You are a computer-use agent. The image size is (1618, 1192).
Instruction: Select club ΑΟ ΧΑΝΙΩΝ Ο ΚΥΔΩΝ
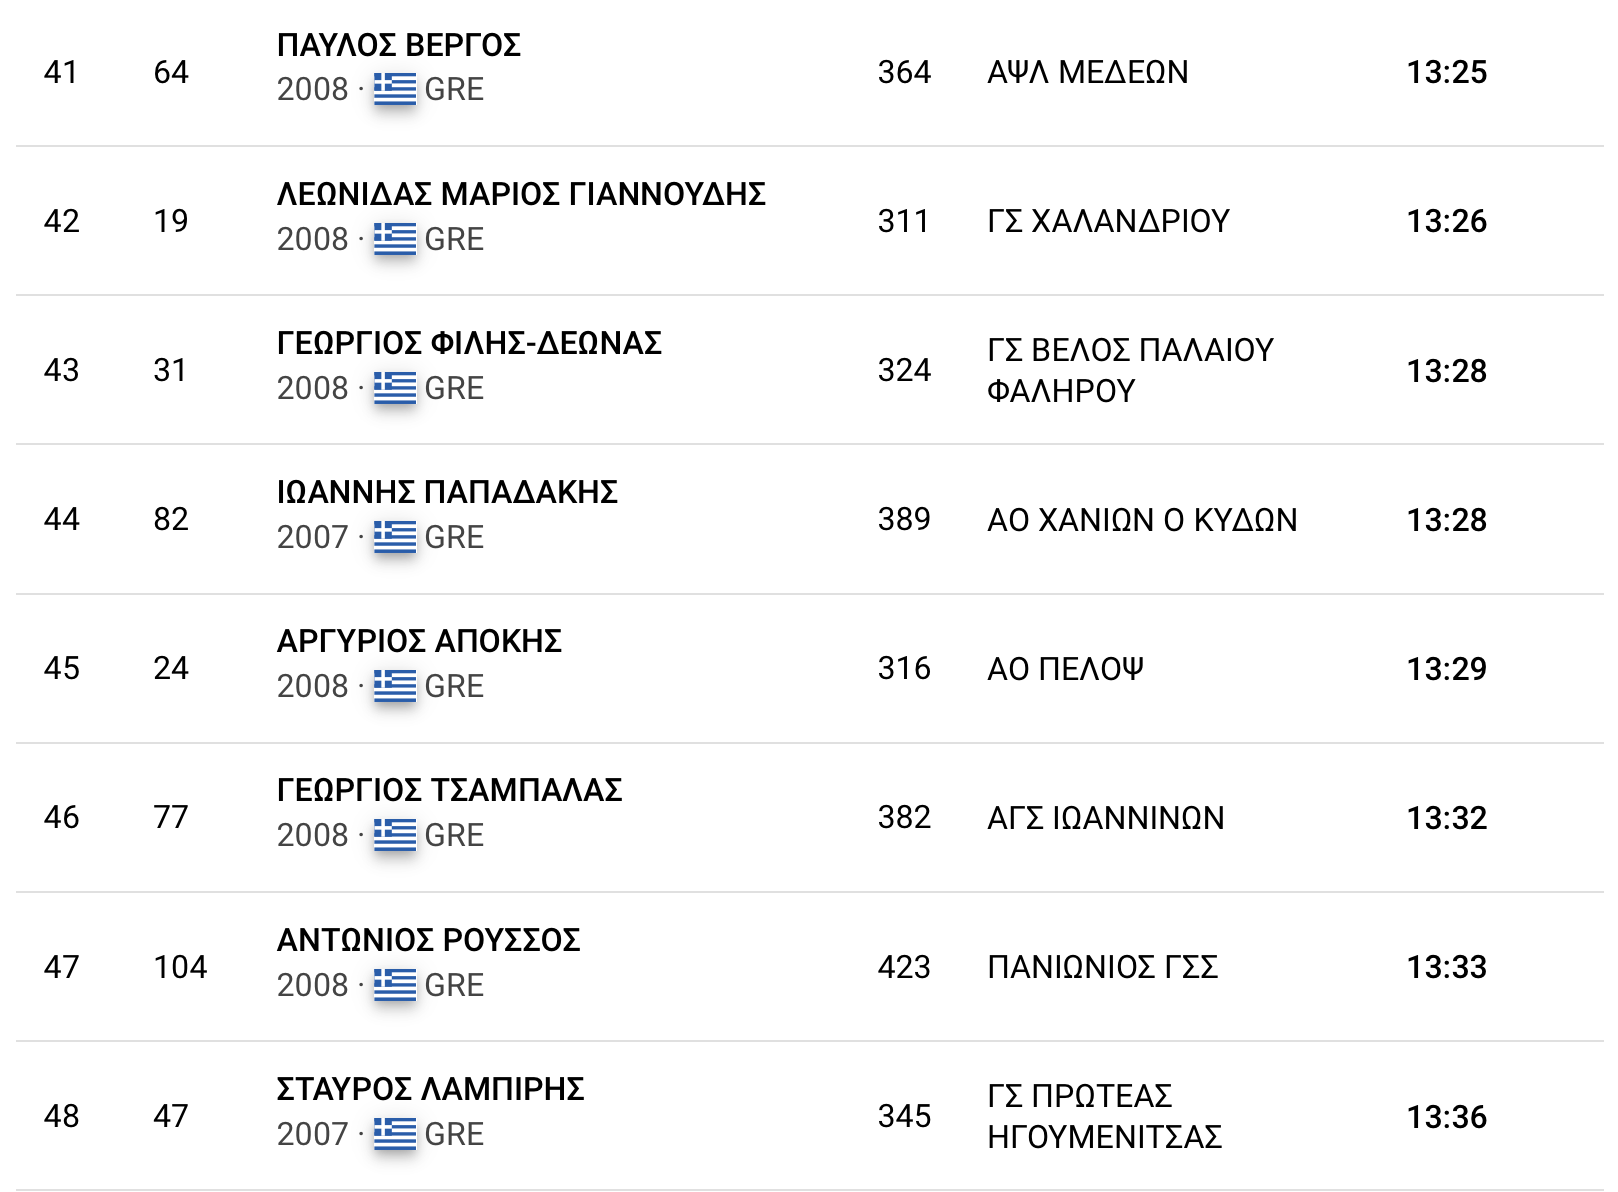point(1142,520)
